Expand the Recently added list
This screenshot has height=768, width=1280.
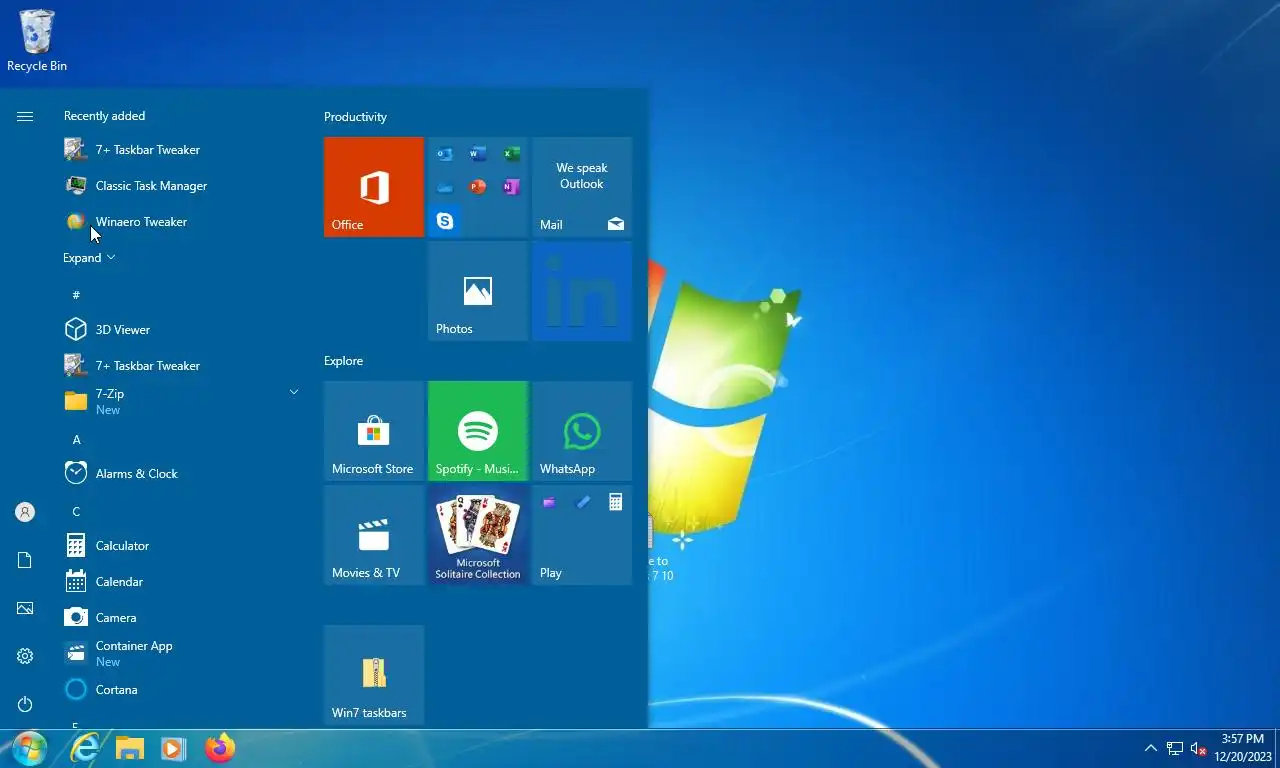[x=89, y=258]
